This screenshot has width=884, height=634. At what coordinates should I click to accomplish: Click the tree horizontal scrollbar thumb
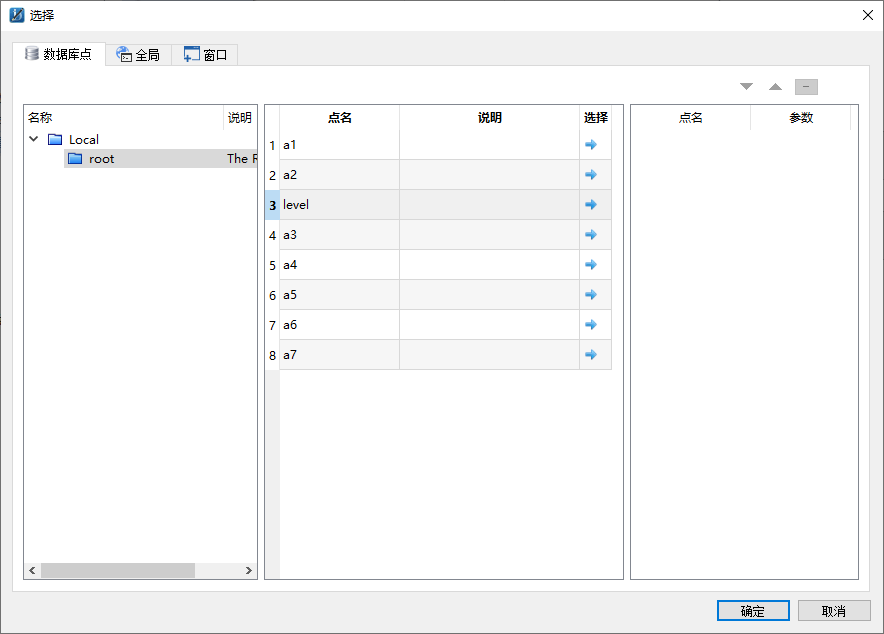point(118,570)
